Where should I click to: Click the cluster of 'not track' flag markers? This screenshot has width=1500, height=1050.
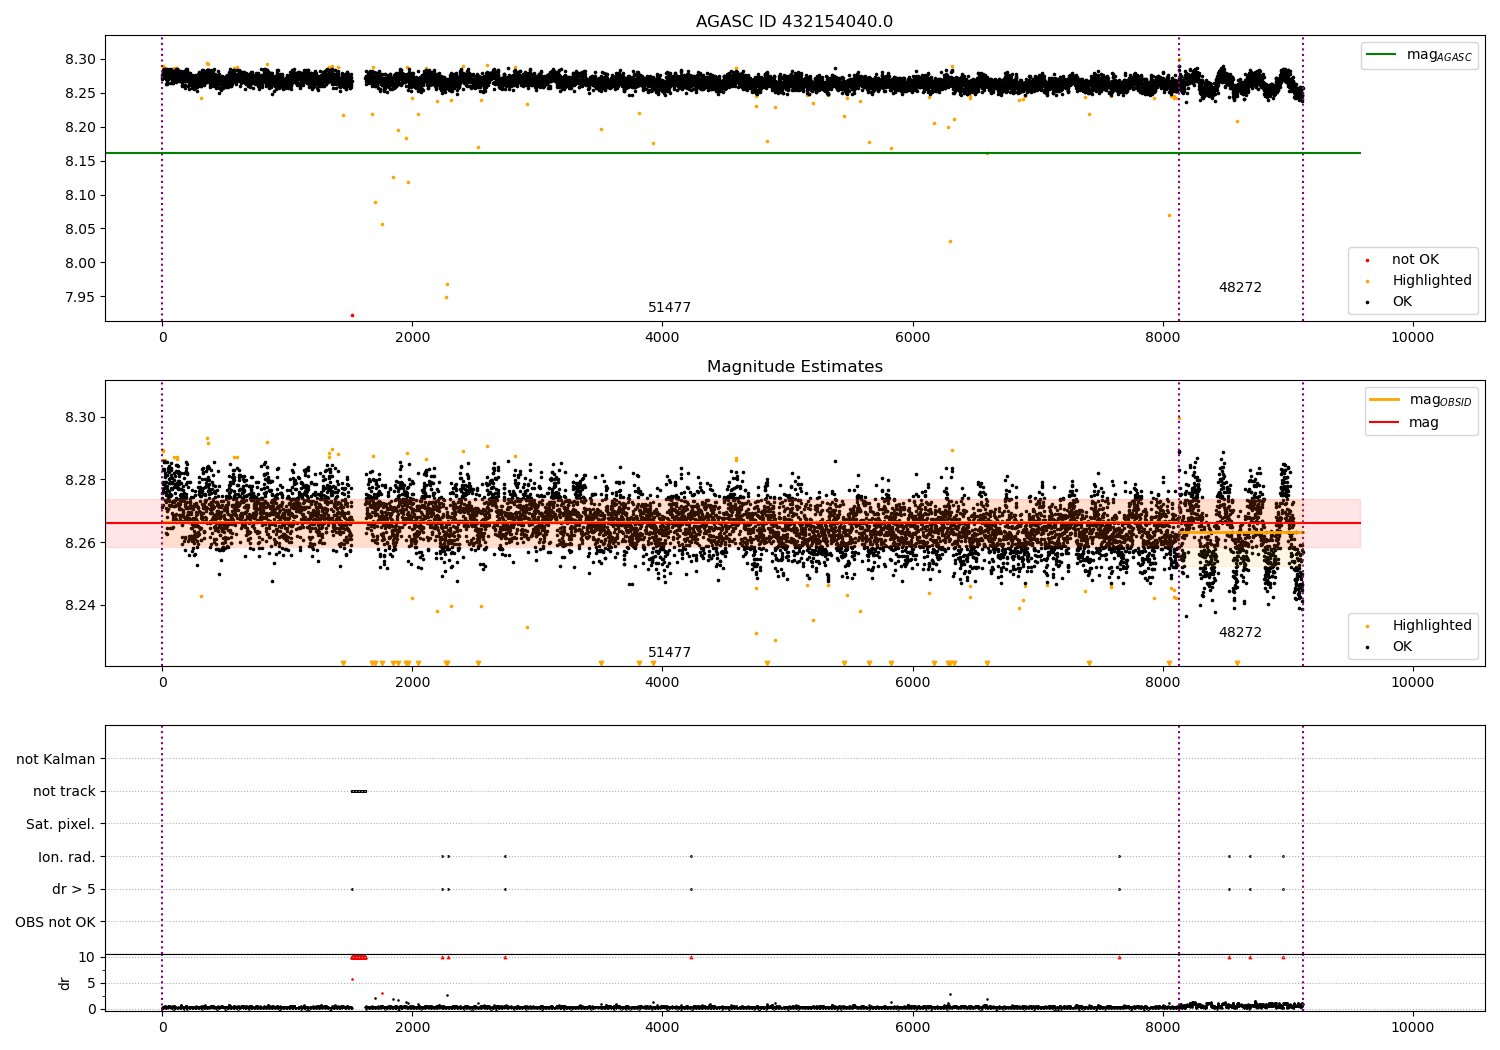click(359, 792)
